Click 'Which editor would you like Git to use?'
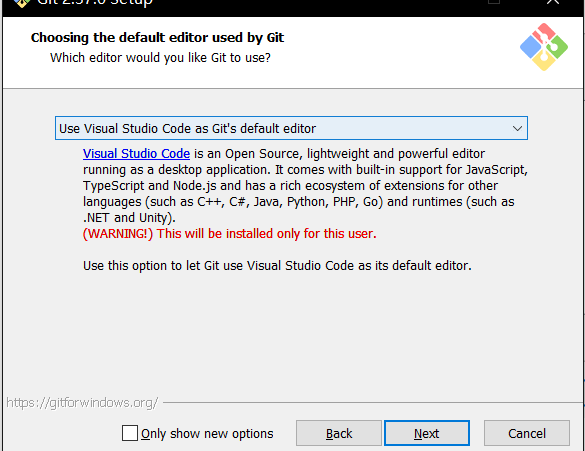This screenshot has width=585, height=451. pyautogui.click(x=160, y=58)
